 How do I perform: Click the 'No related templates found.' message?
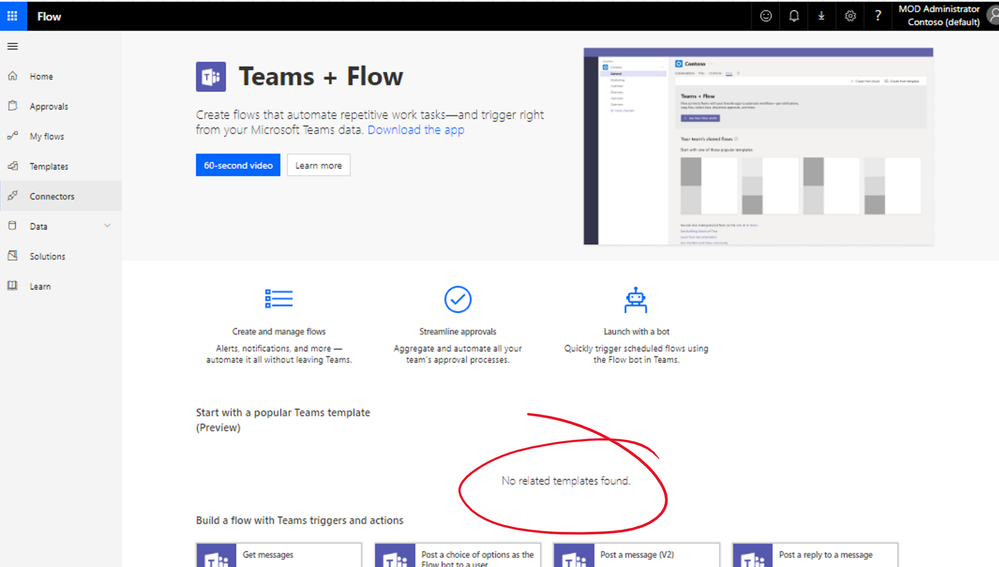pos(566,480)
